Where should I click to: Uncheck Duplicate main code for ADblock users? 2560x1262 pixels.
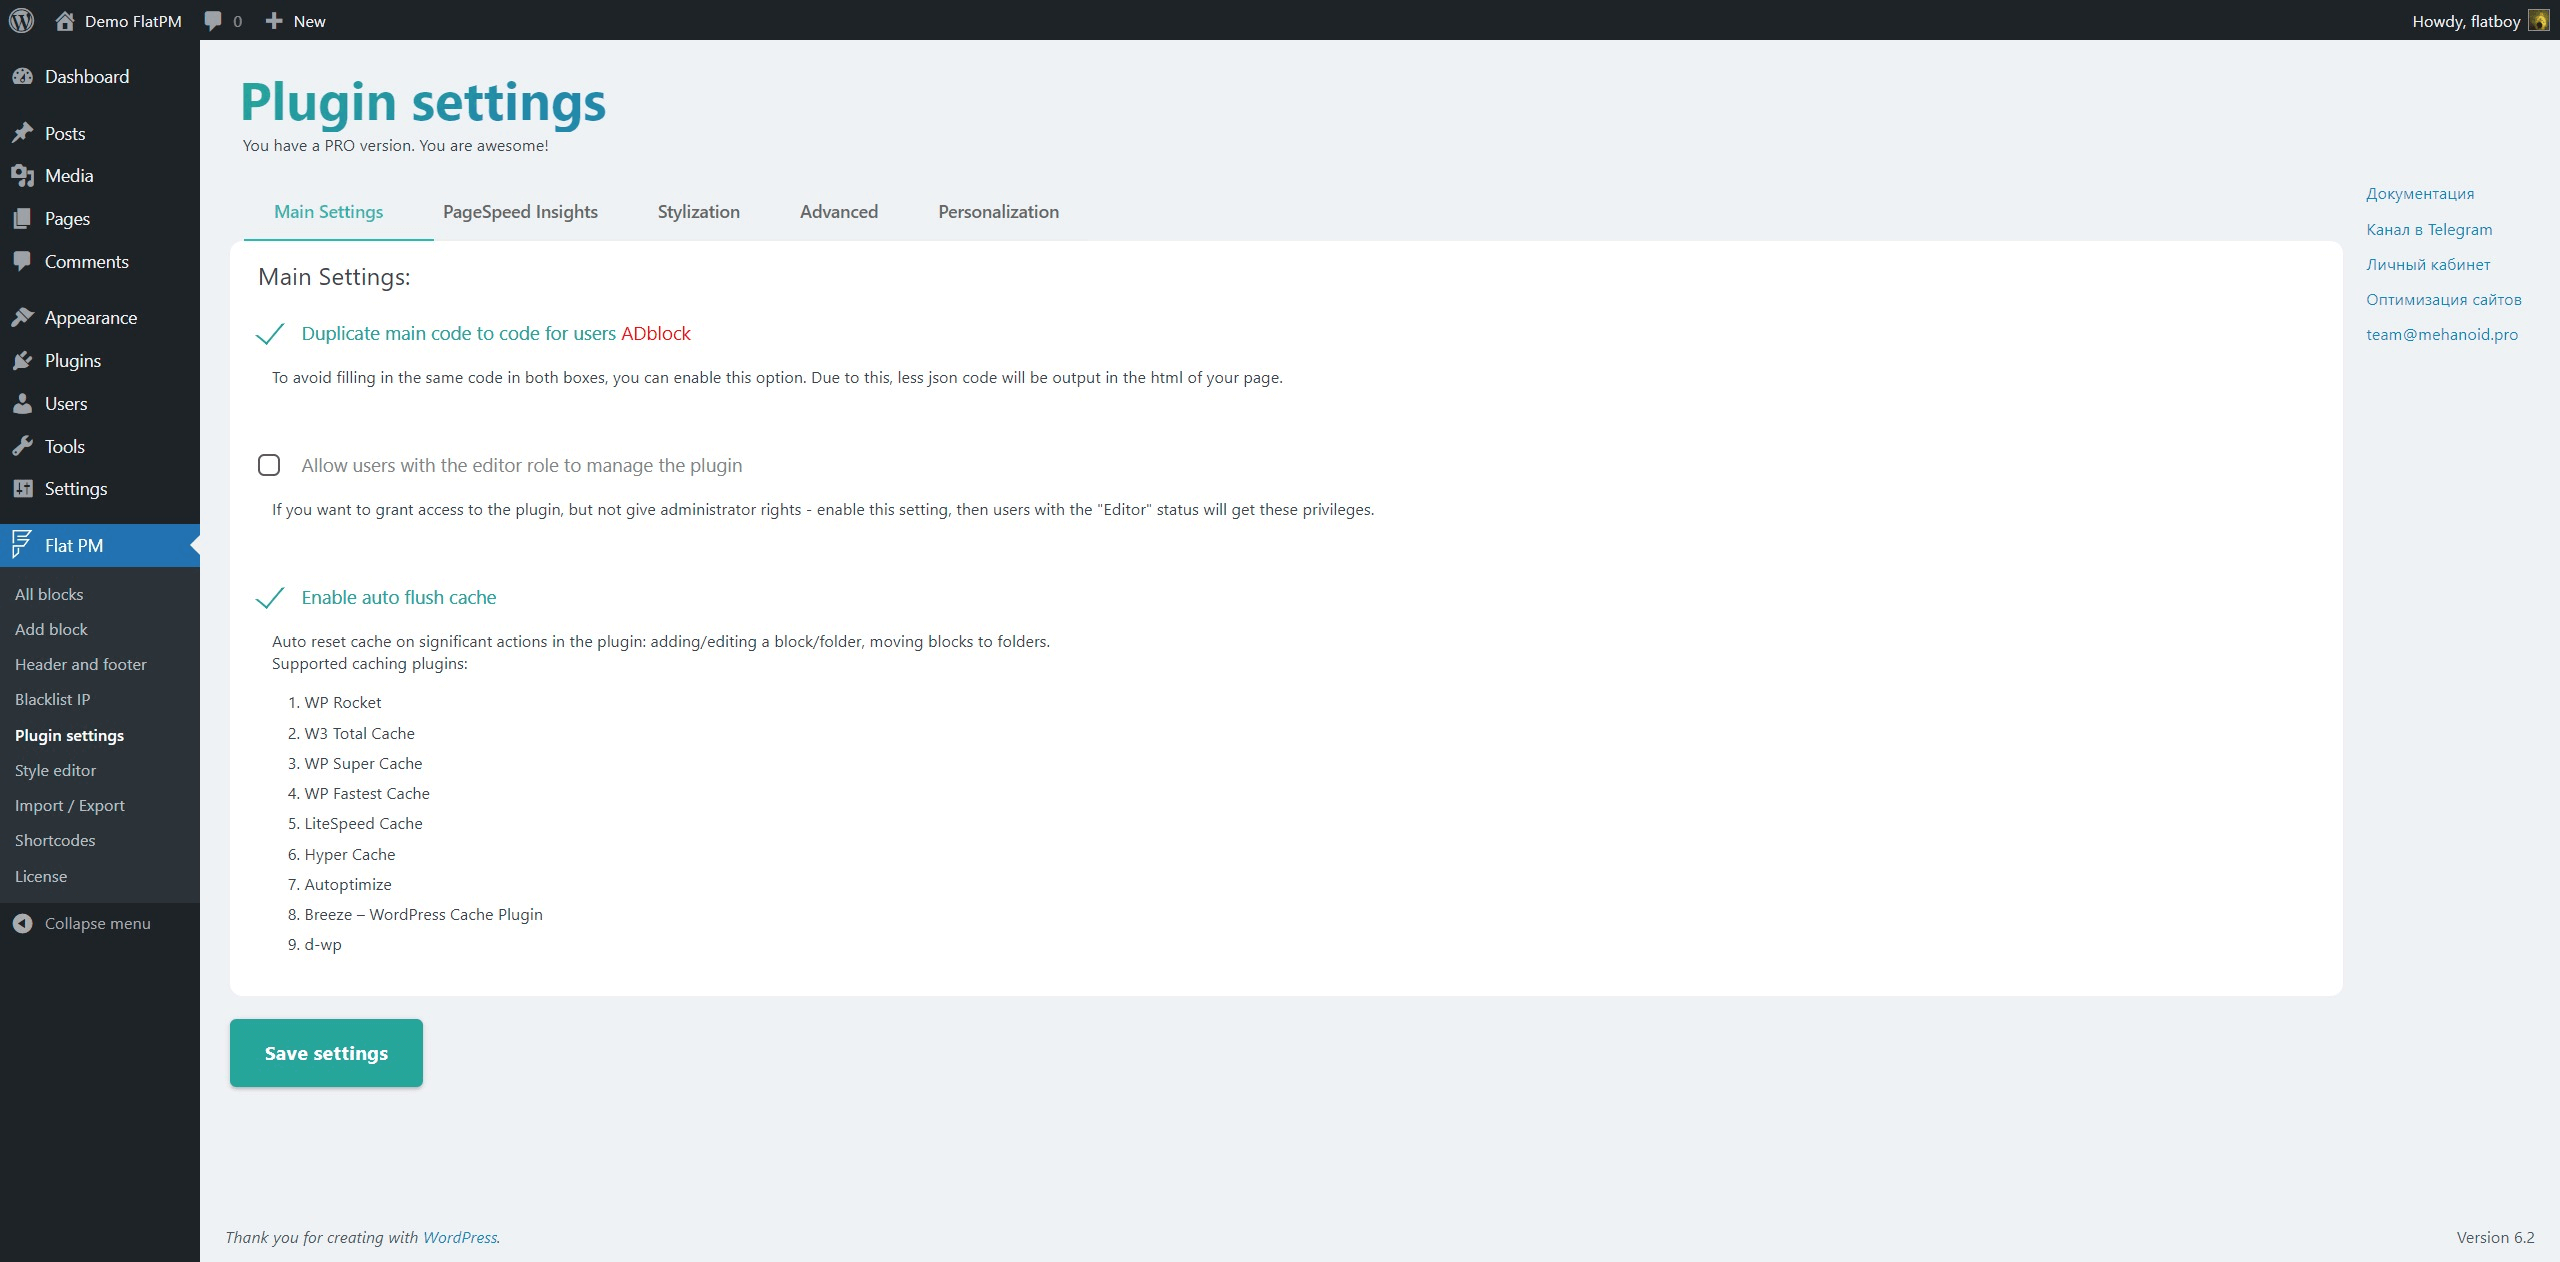[x=270, y=334]
